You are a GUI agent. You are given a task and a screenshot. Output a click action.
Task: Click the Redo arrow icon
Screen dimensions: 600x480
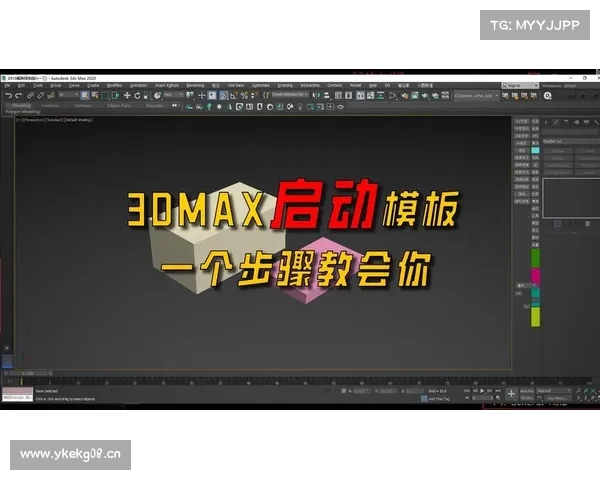(x=18, y=95)
